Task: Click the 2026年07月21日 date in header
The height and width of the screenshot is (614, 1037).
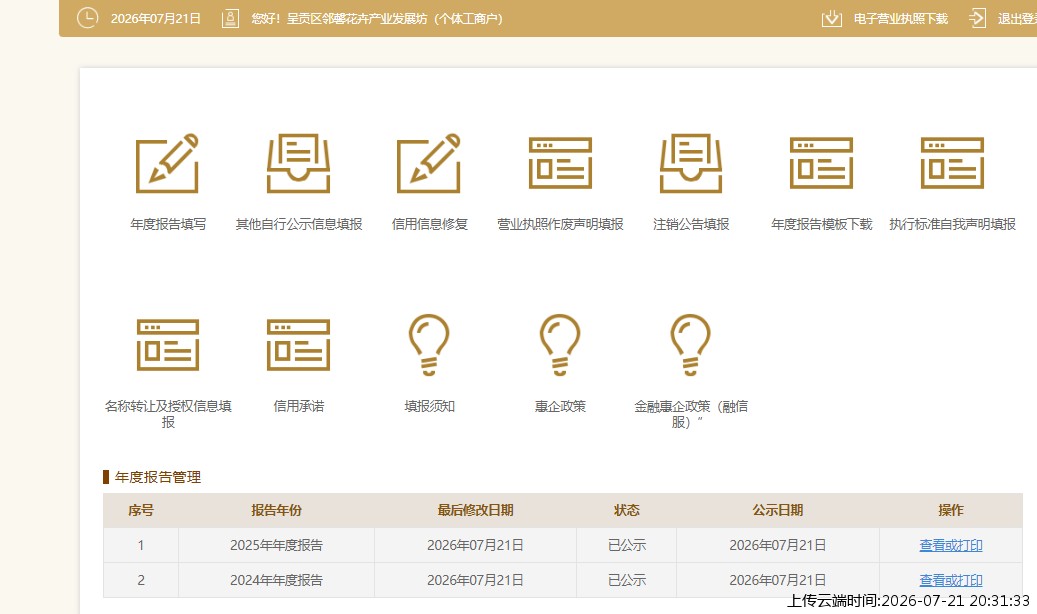Action: pos(155,19)
